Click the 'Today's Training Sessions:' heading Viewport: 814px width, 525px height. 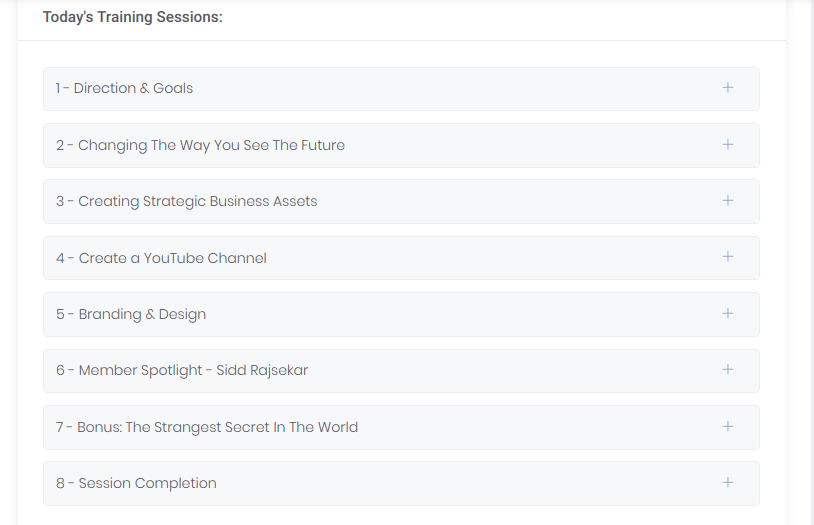click(132, 17)
